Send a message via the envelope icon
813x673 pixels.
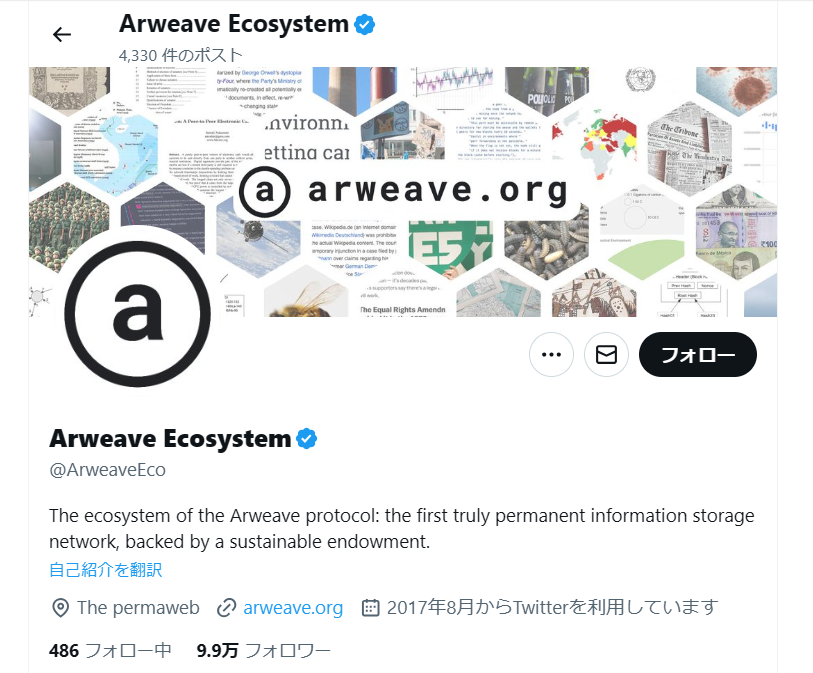(606, 355)
